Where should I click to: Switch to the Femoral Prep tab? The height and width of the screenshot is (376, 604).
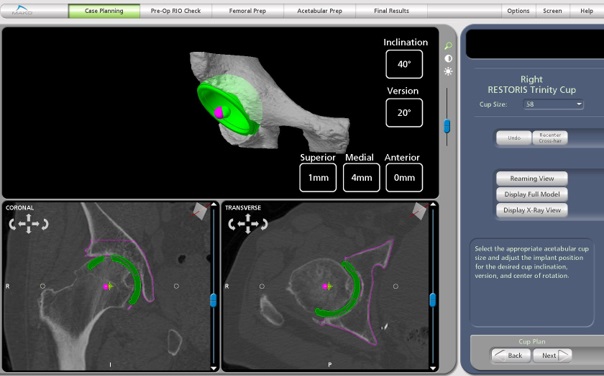click(247, 11)
